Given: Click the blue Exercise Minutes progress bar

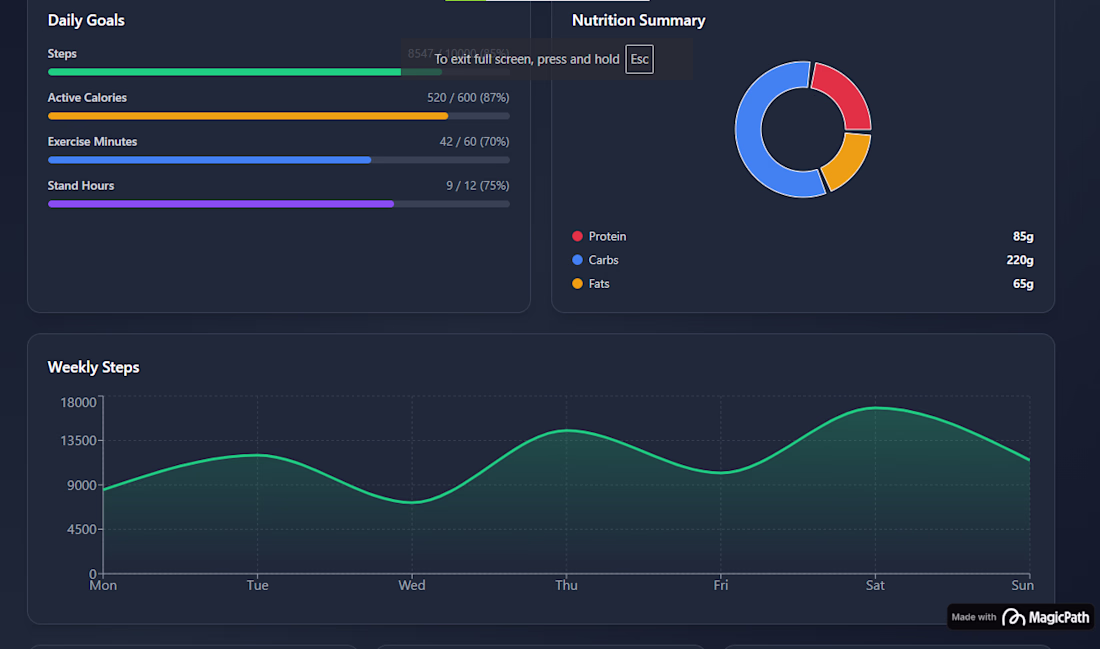Looking at the screenshot, I should tap(279, 160).
